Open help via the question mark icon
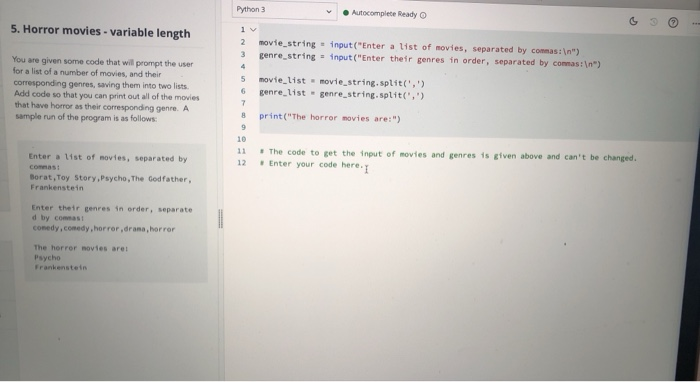Image resolution: width=700 pixels, height=382 pixels. [673, 22]
